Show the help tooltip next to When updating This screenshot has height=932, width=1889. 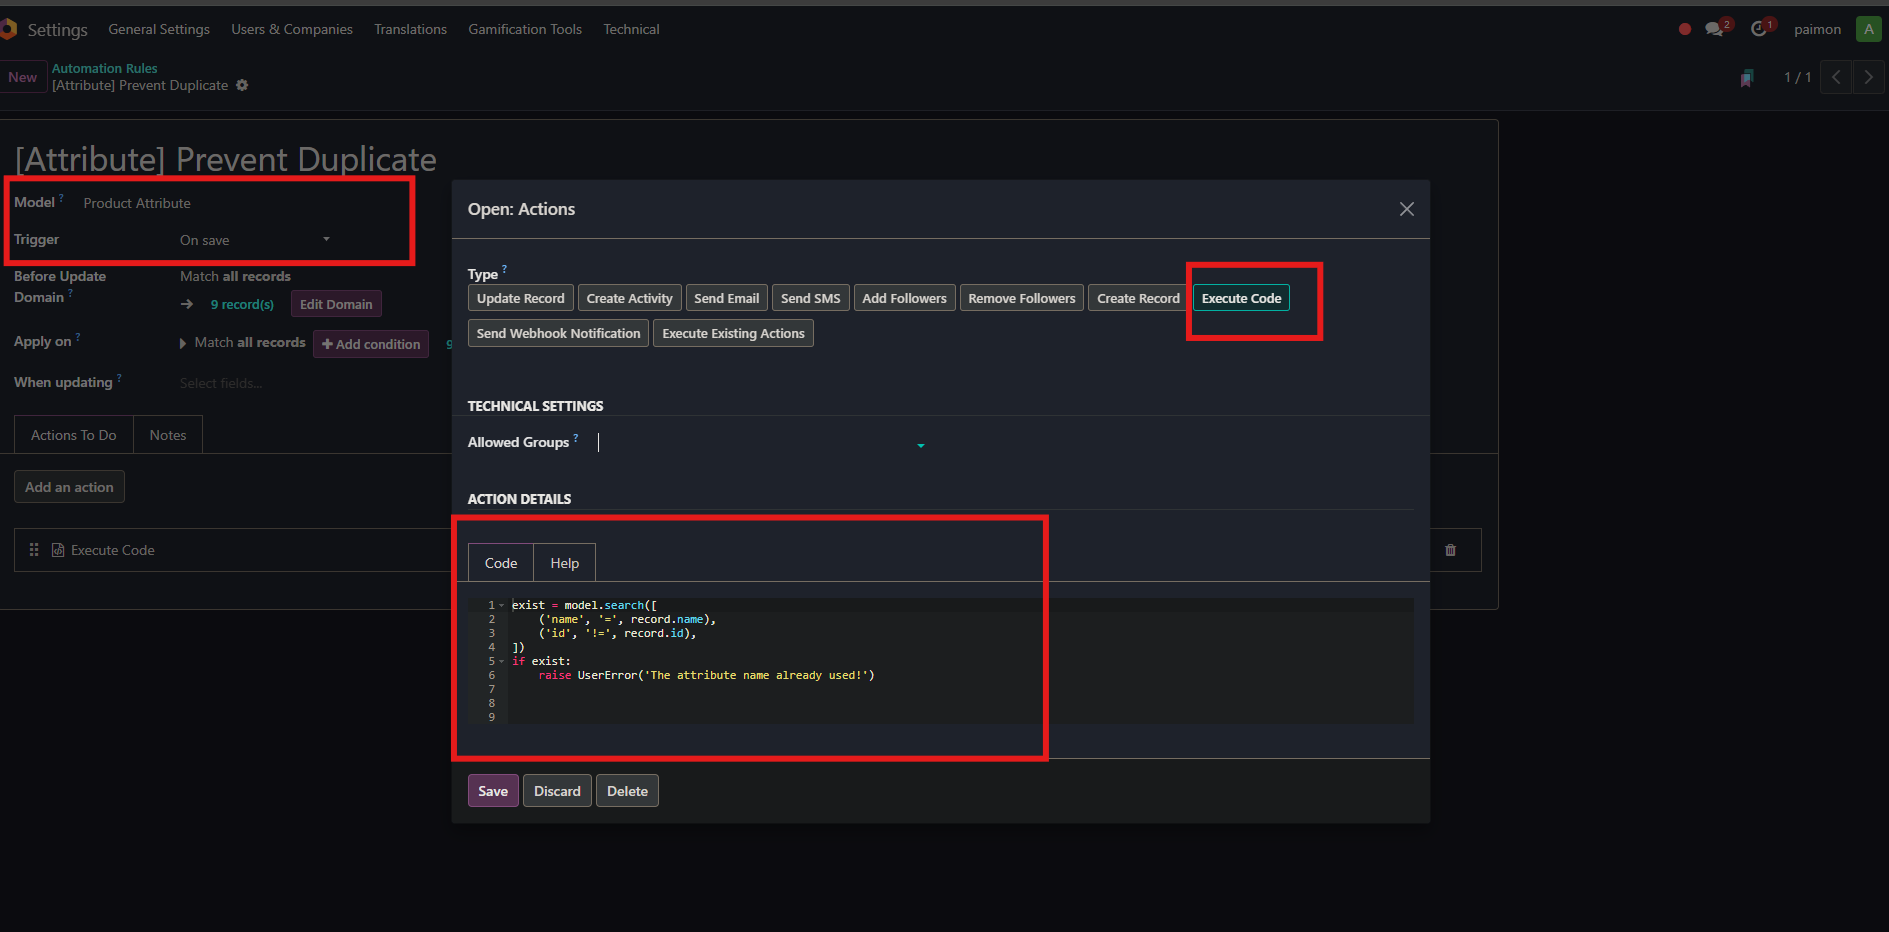tap(120, 377)
